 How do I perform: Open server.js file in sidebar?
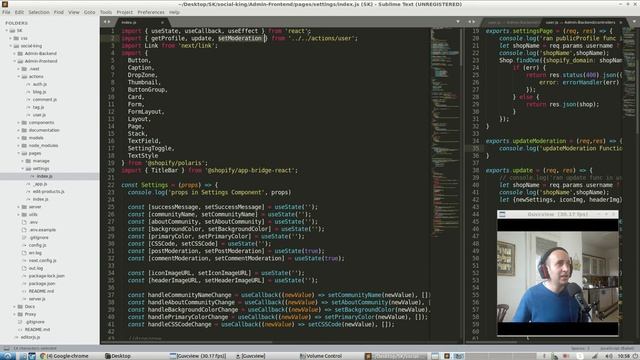tap(37, 299)
